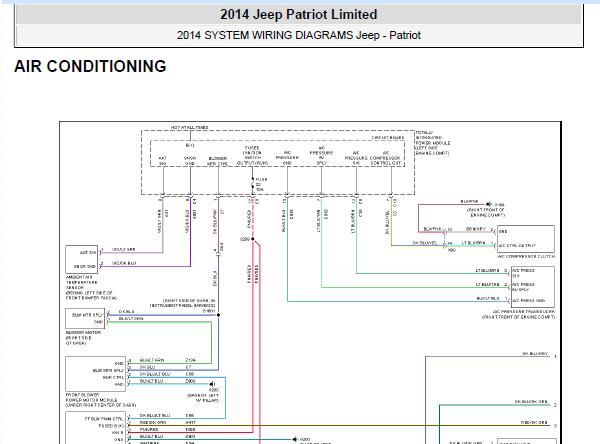600x444 pixels.
Task: Click the G104 ground symbol near engine compartment
Action: click(489, 205)
